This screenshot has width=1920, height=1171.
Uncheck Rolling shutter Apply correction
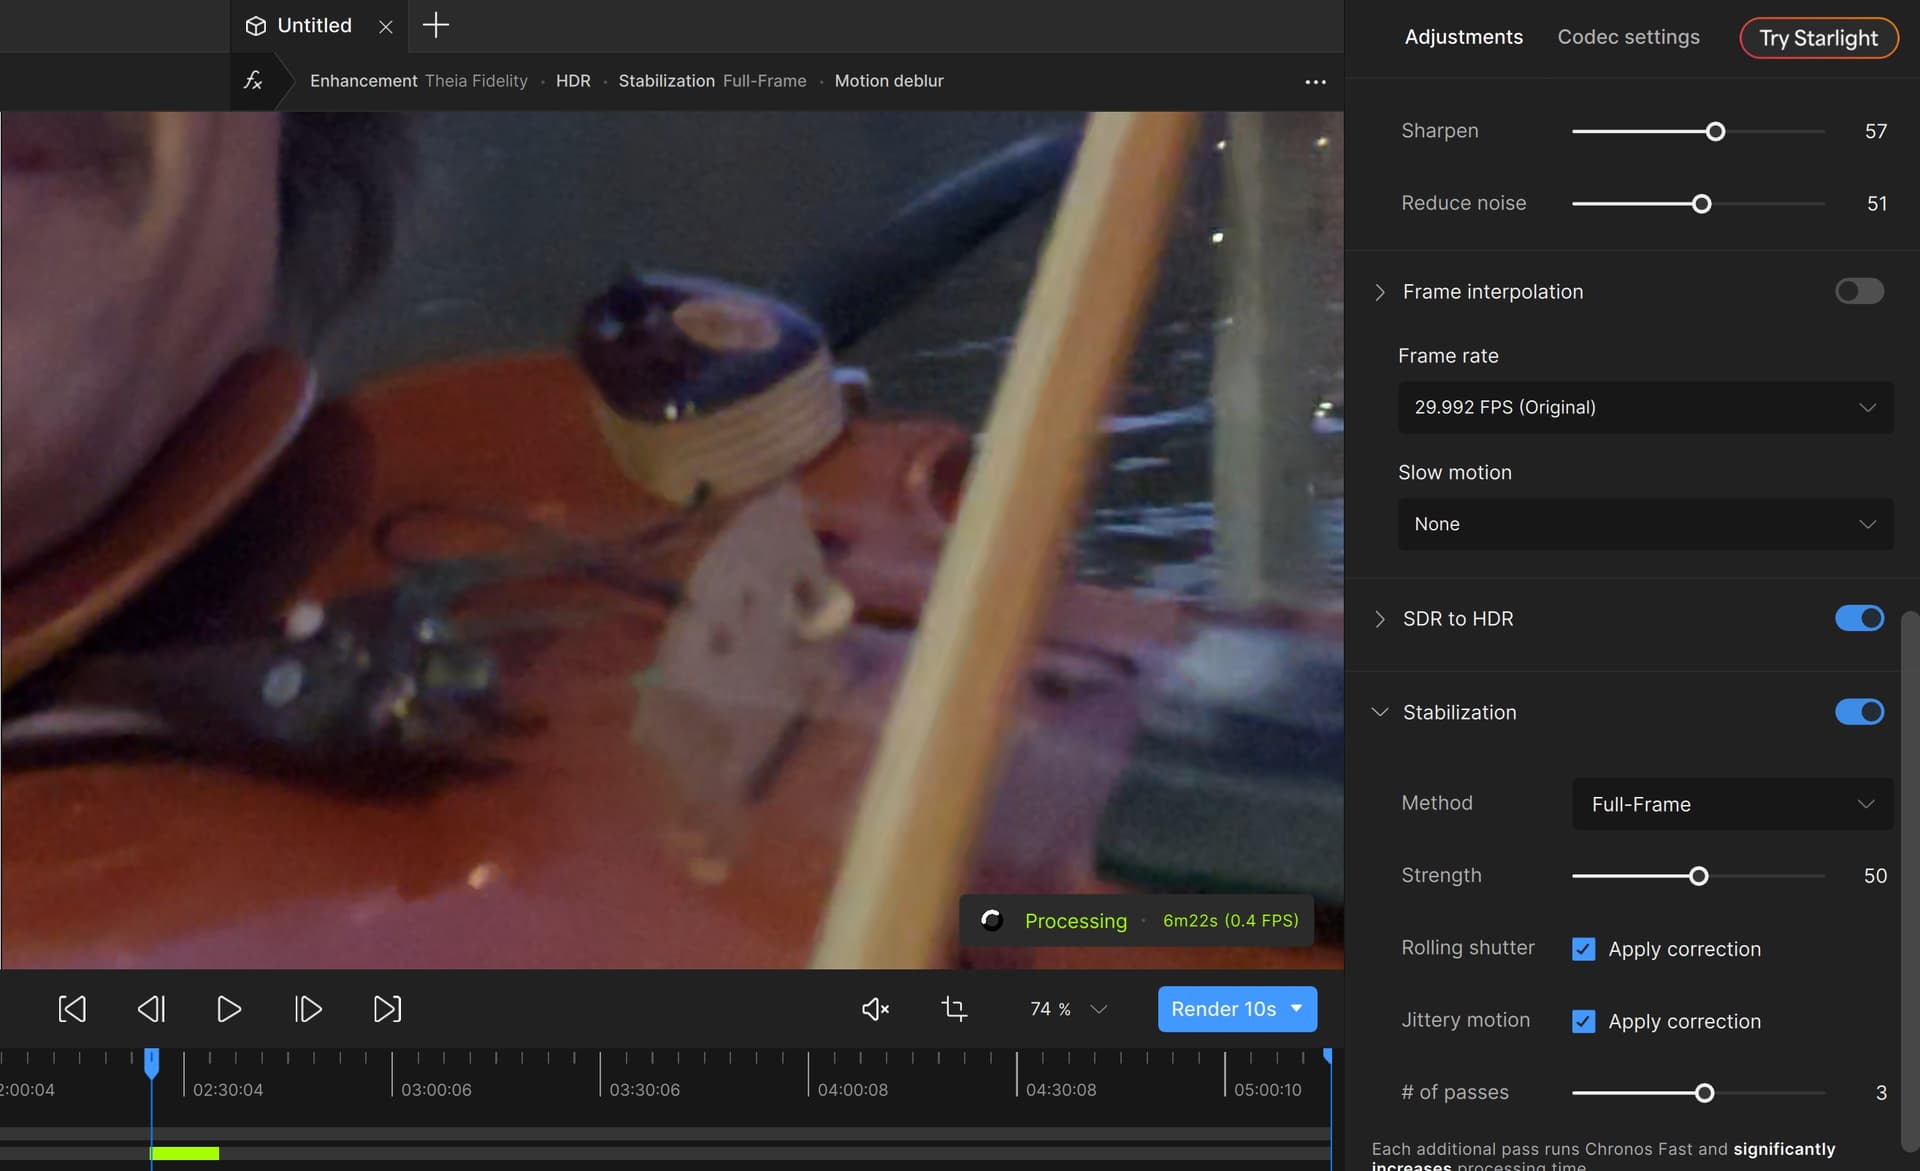click(1583, 949)
